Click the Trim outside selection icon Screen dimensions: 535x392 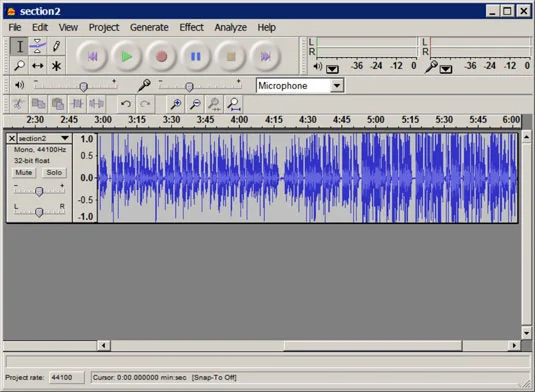[x=77, y=104]
